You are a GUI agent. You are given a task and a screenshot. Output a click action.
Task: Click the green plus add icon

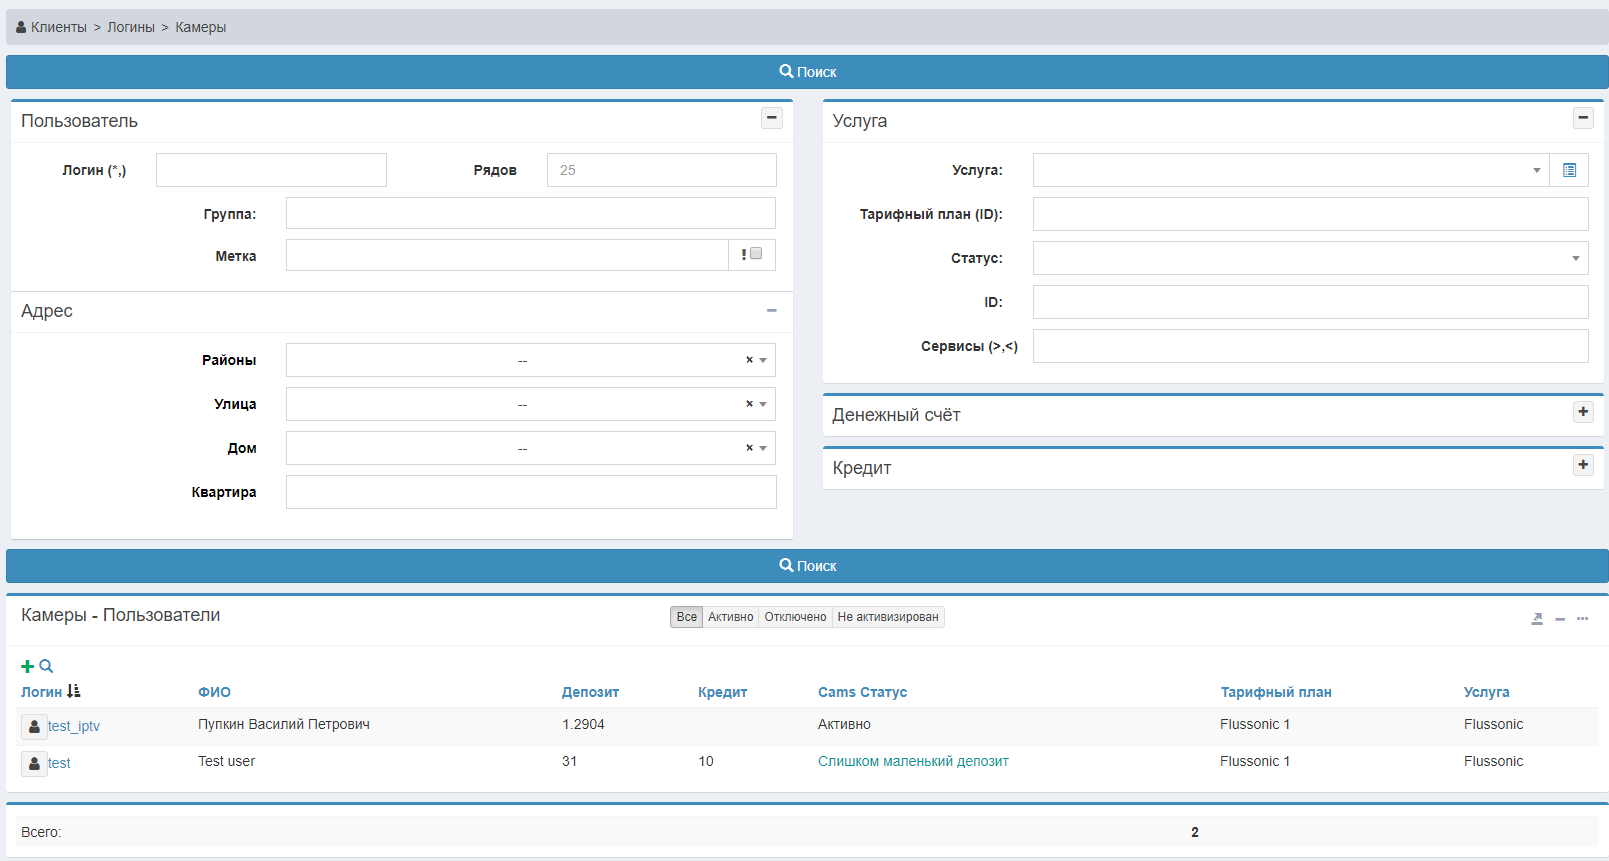tap(27, 667)
